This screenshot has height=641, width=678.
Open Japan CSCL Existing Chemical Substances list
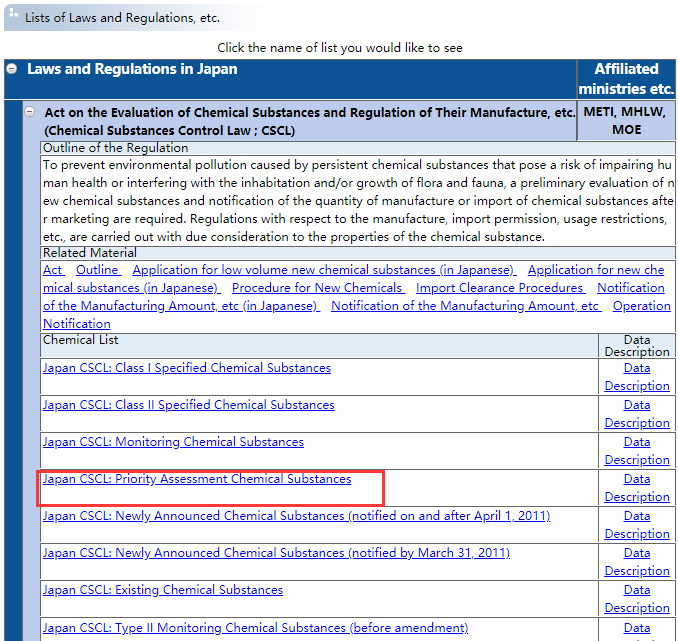pos(162,590)
